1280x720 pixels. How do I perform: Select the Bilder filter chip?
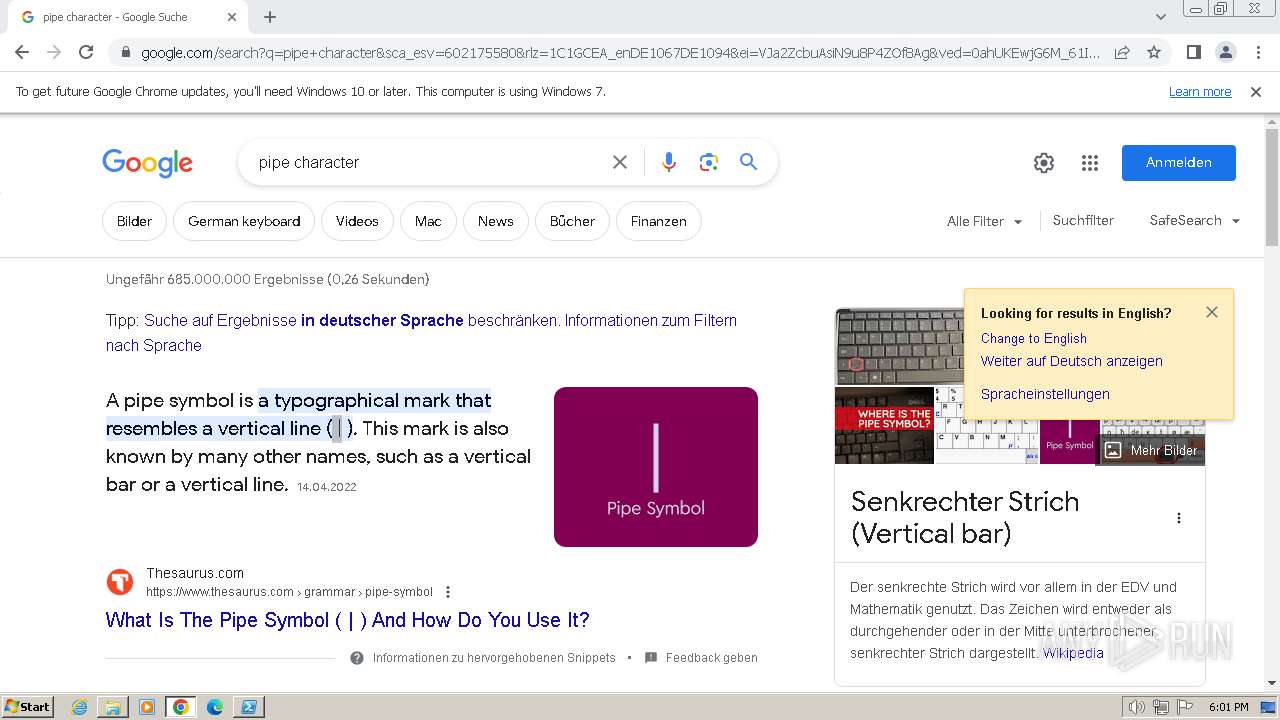pos(134,221)
